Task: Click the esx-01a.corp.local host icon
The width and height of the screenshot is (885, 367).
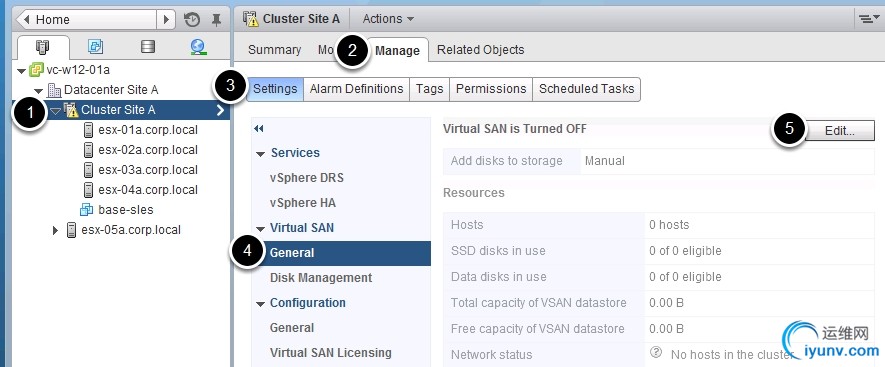Action: pos(88,130)
